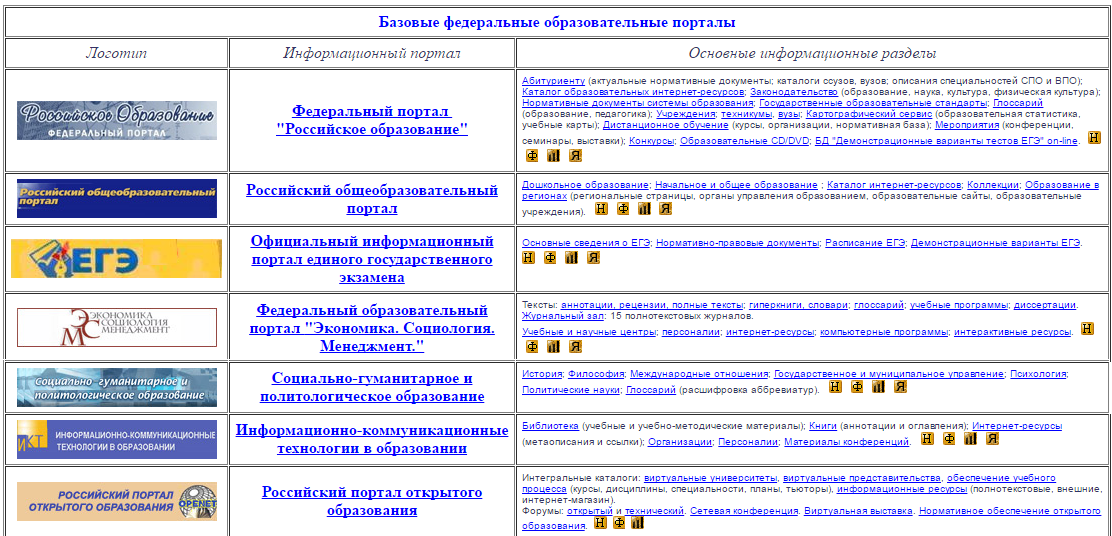Viewport: 1112px width, 536px height.
Task: Click the 'Н' icon in the Социально-гуманитарное row
Action: click(836, 386)
